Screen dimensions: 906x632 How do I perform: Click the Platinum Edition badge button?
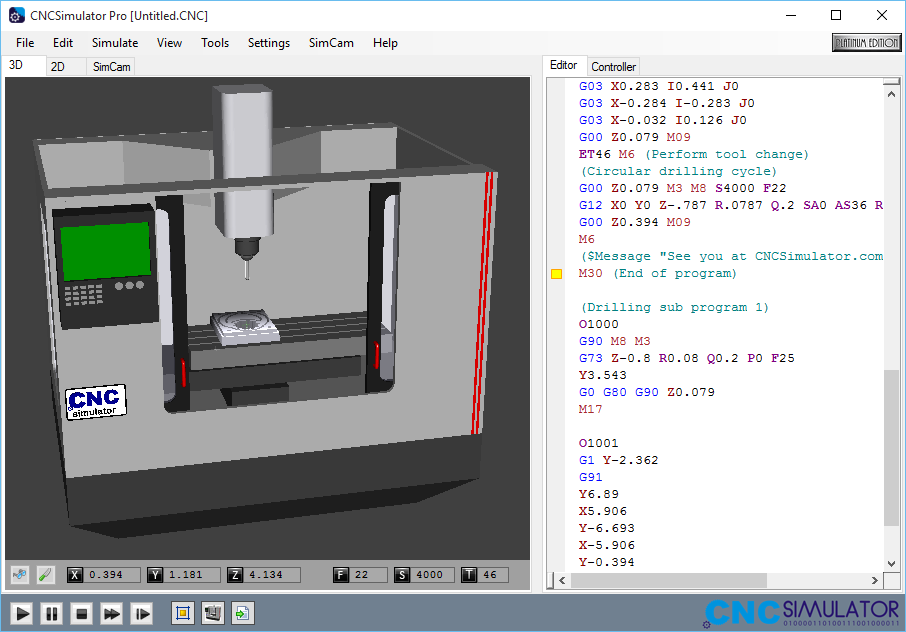tap(866, 43)
